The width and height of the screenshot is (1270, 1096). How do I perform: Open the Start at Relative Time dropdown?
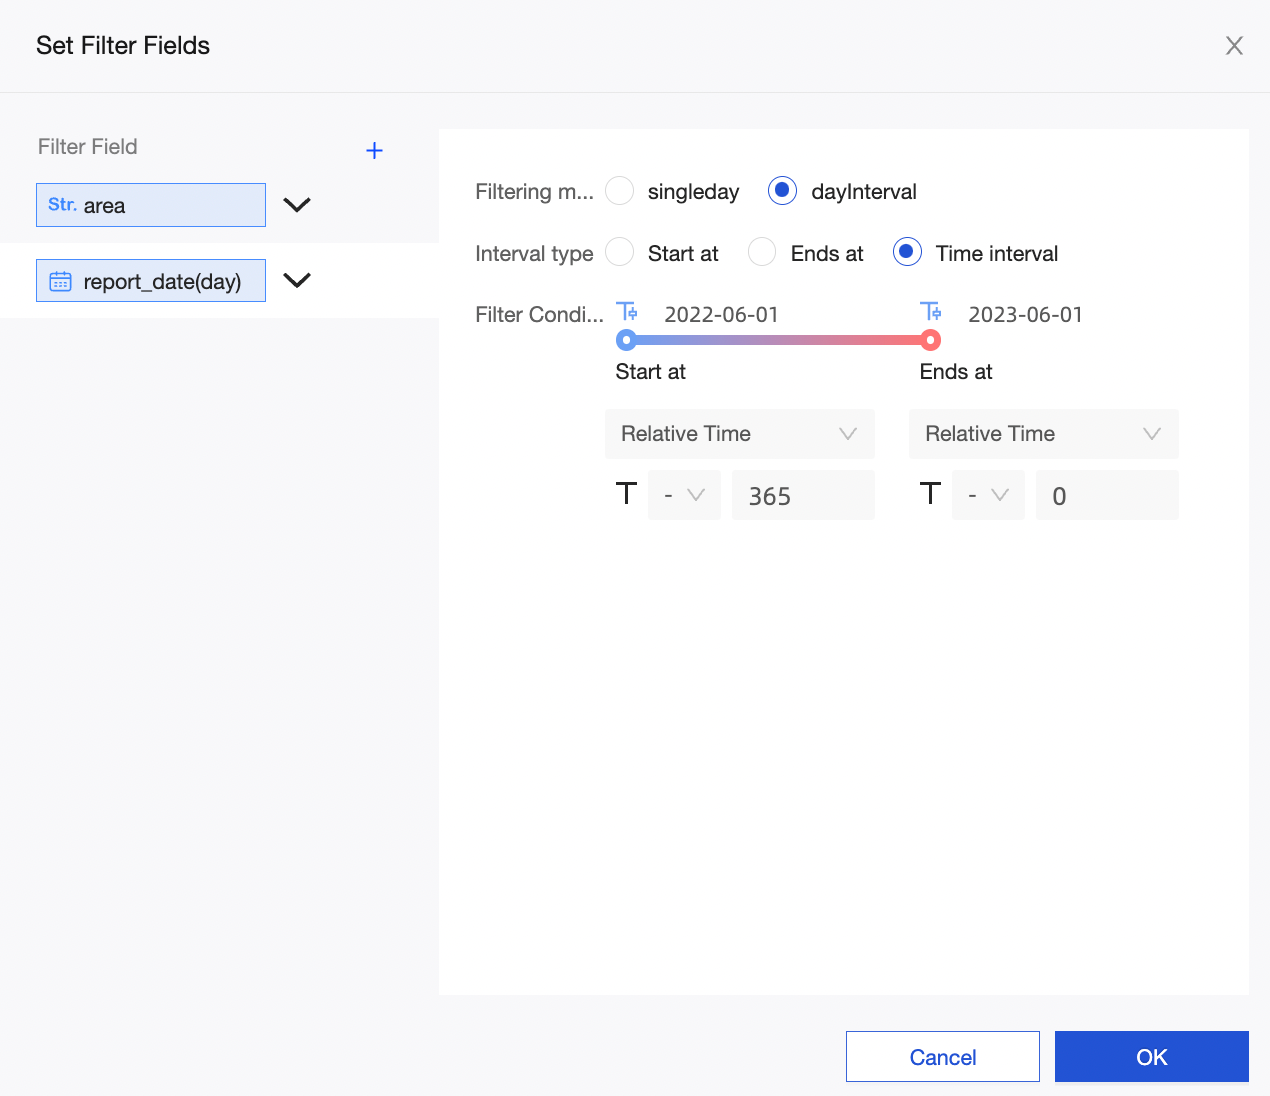click(x=739, y=434)
